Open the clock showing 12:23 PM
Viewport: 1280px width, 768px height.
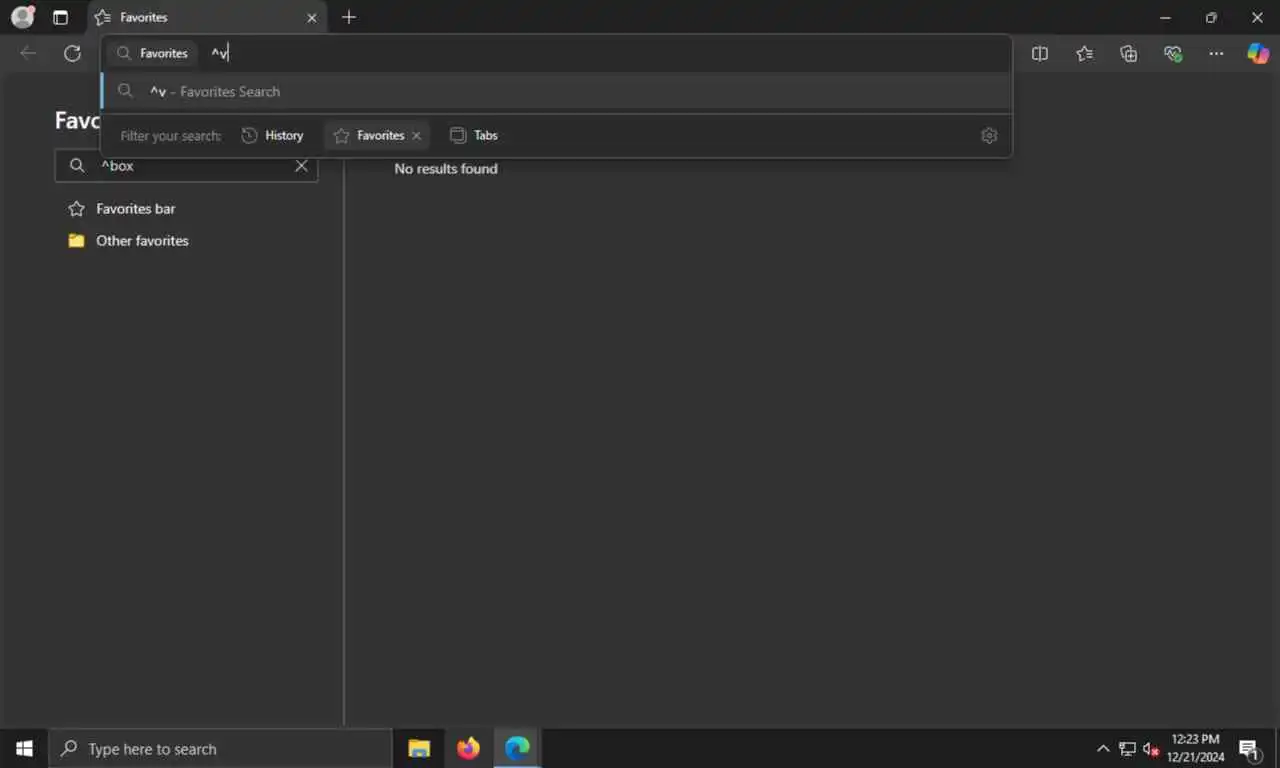(1195, 748)
